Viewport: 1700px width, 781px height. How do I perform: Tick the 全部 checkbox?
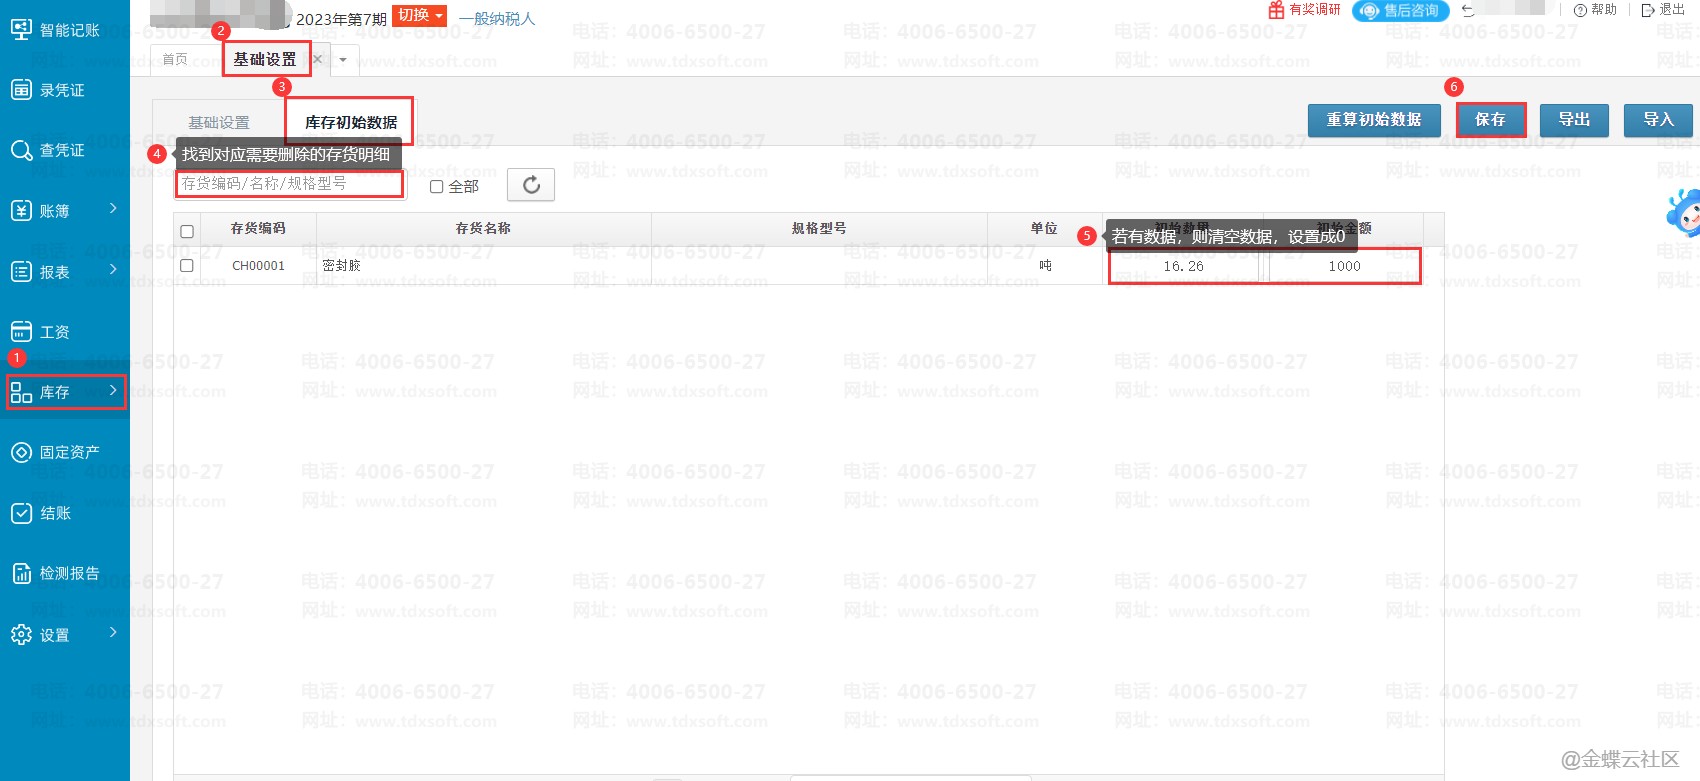(x=436, y=187)
